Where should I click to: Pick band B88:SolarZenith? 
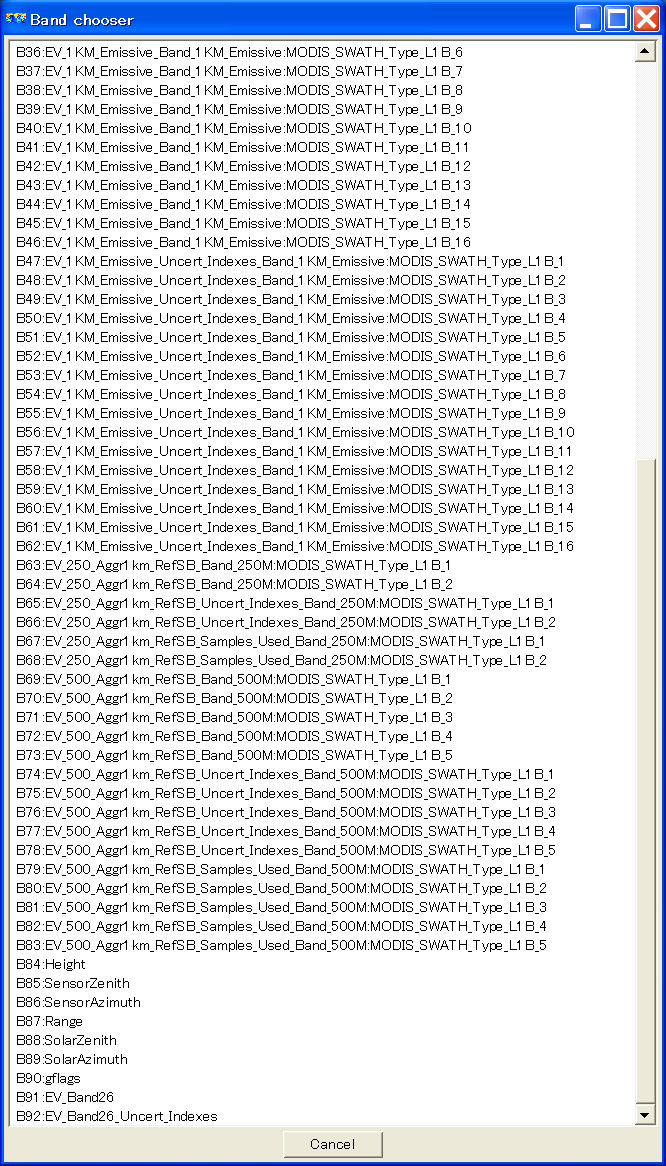[x=66, y=1040]
